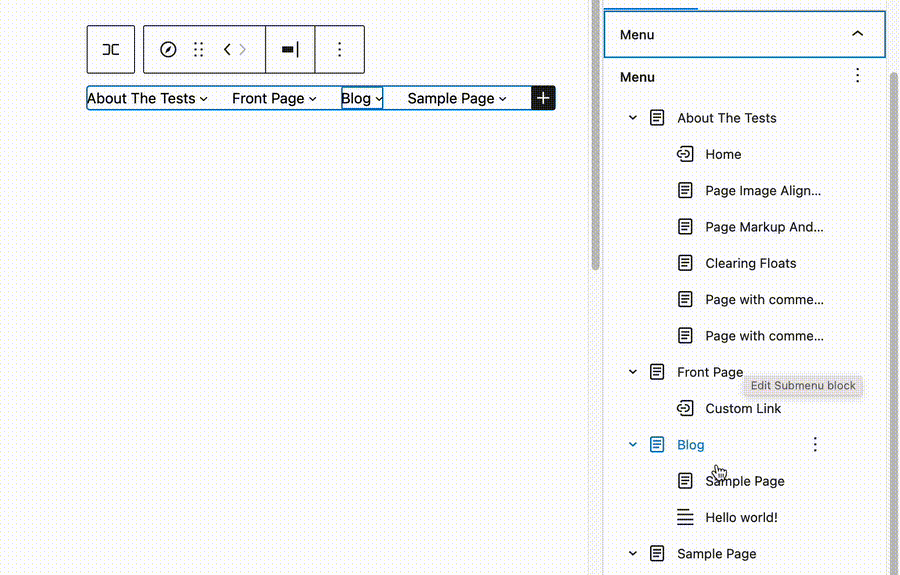The image size is (900, 575).
Task: Select About The Tests in list view
Action: coord(727,118)
